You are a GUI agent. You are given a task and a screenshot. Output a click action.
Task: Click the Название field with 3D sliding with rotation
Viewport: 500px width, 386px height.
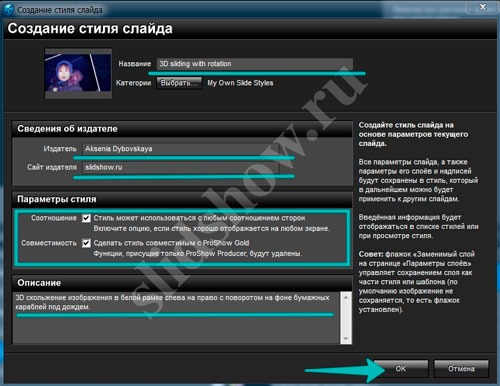click(255, 64)
